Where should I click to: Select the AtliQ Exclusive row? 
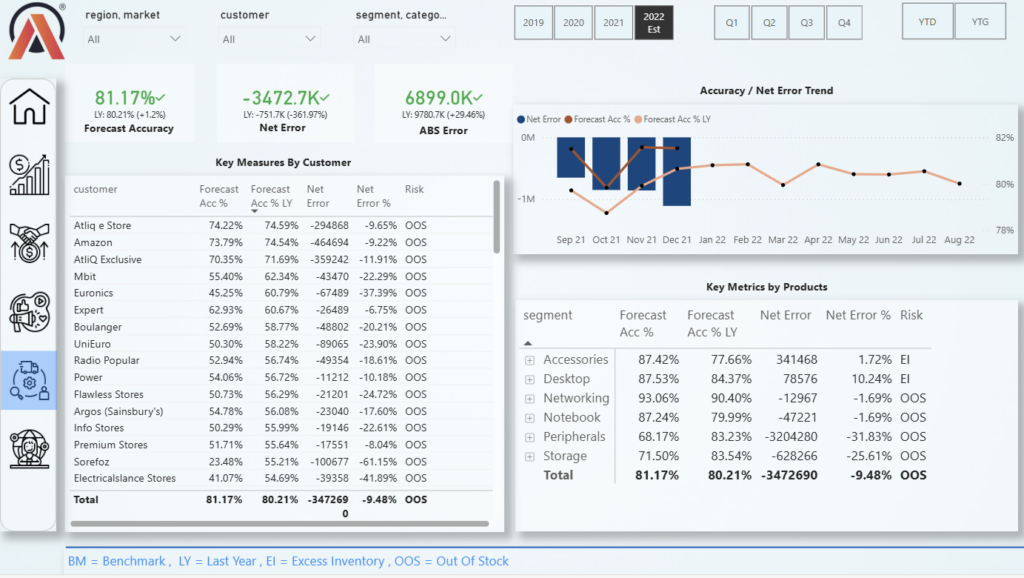250,259
